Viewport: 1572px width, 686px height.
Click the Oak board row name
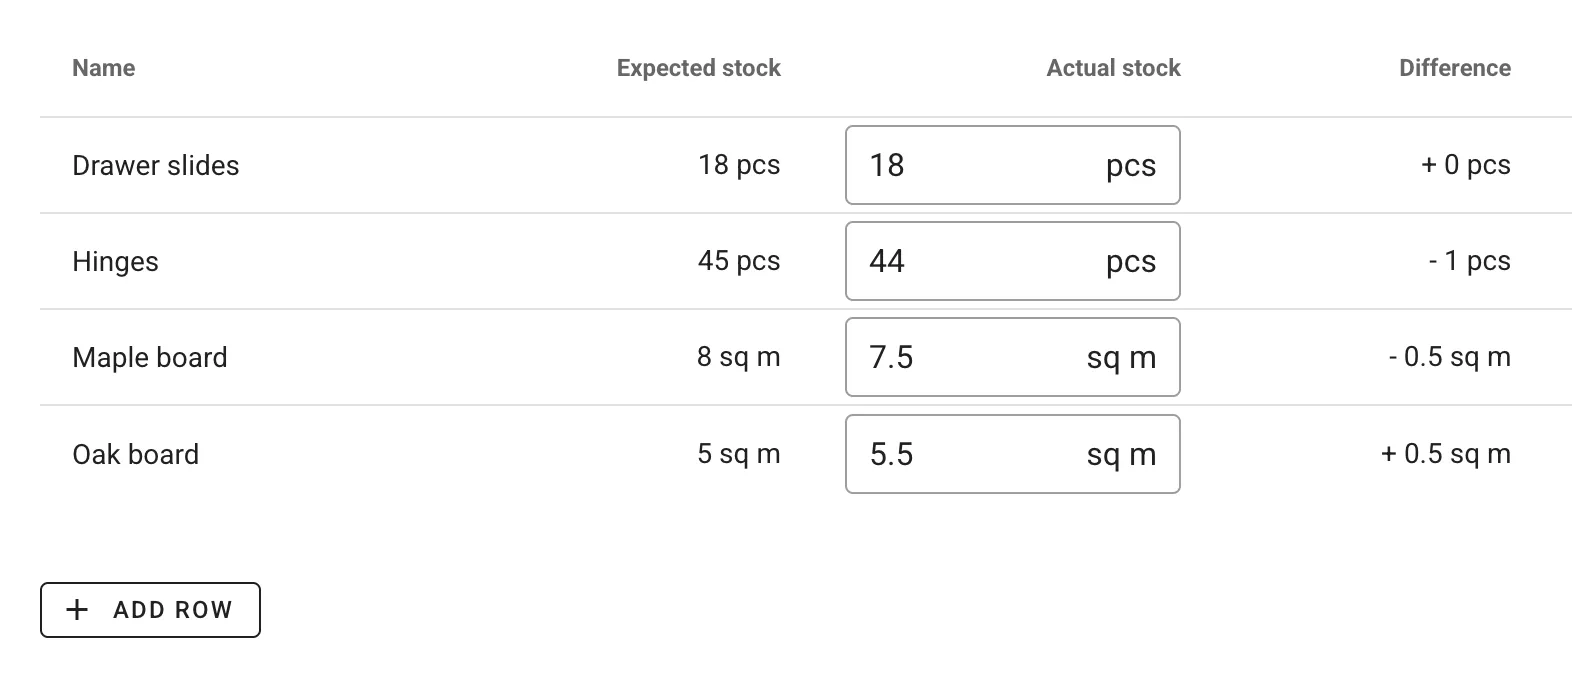point(136,453)
